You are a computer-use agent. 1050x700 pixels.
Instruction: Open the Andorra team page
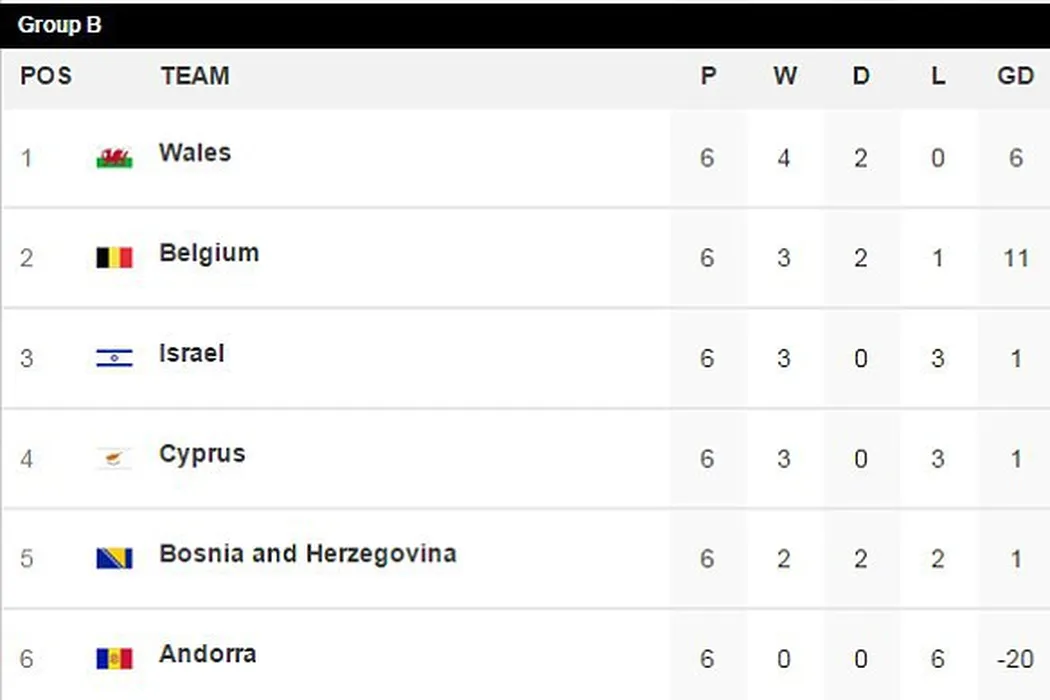coord(207,654)
